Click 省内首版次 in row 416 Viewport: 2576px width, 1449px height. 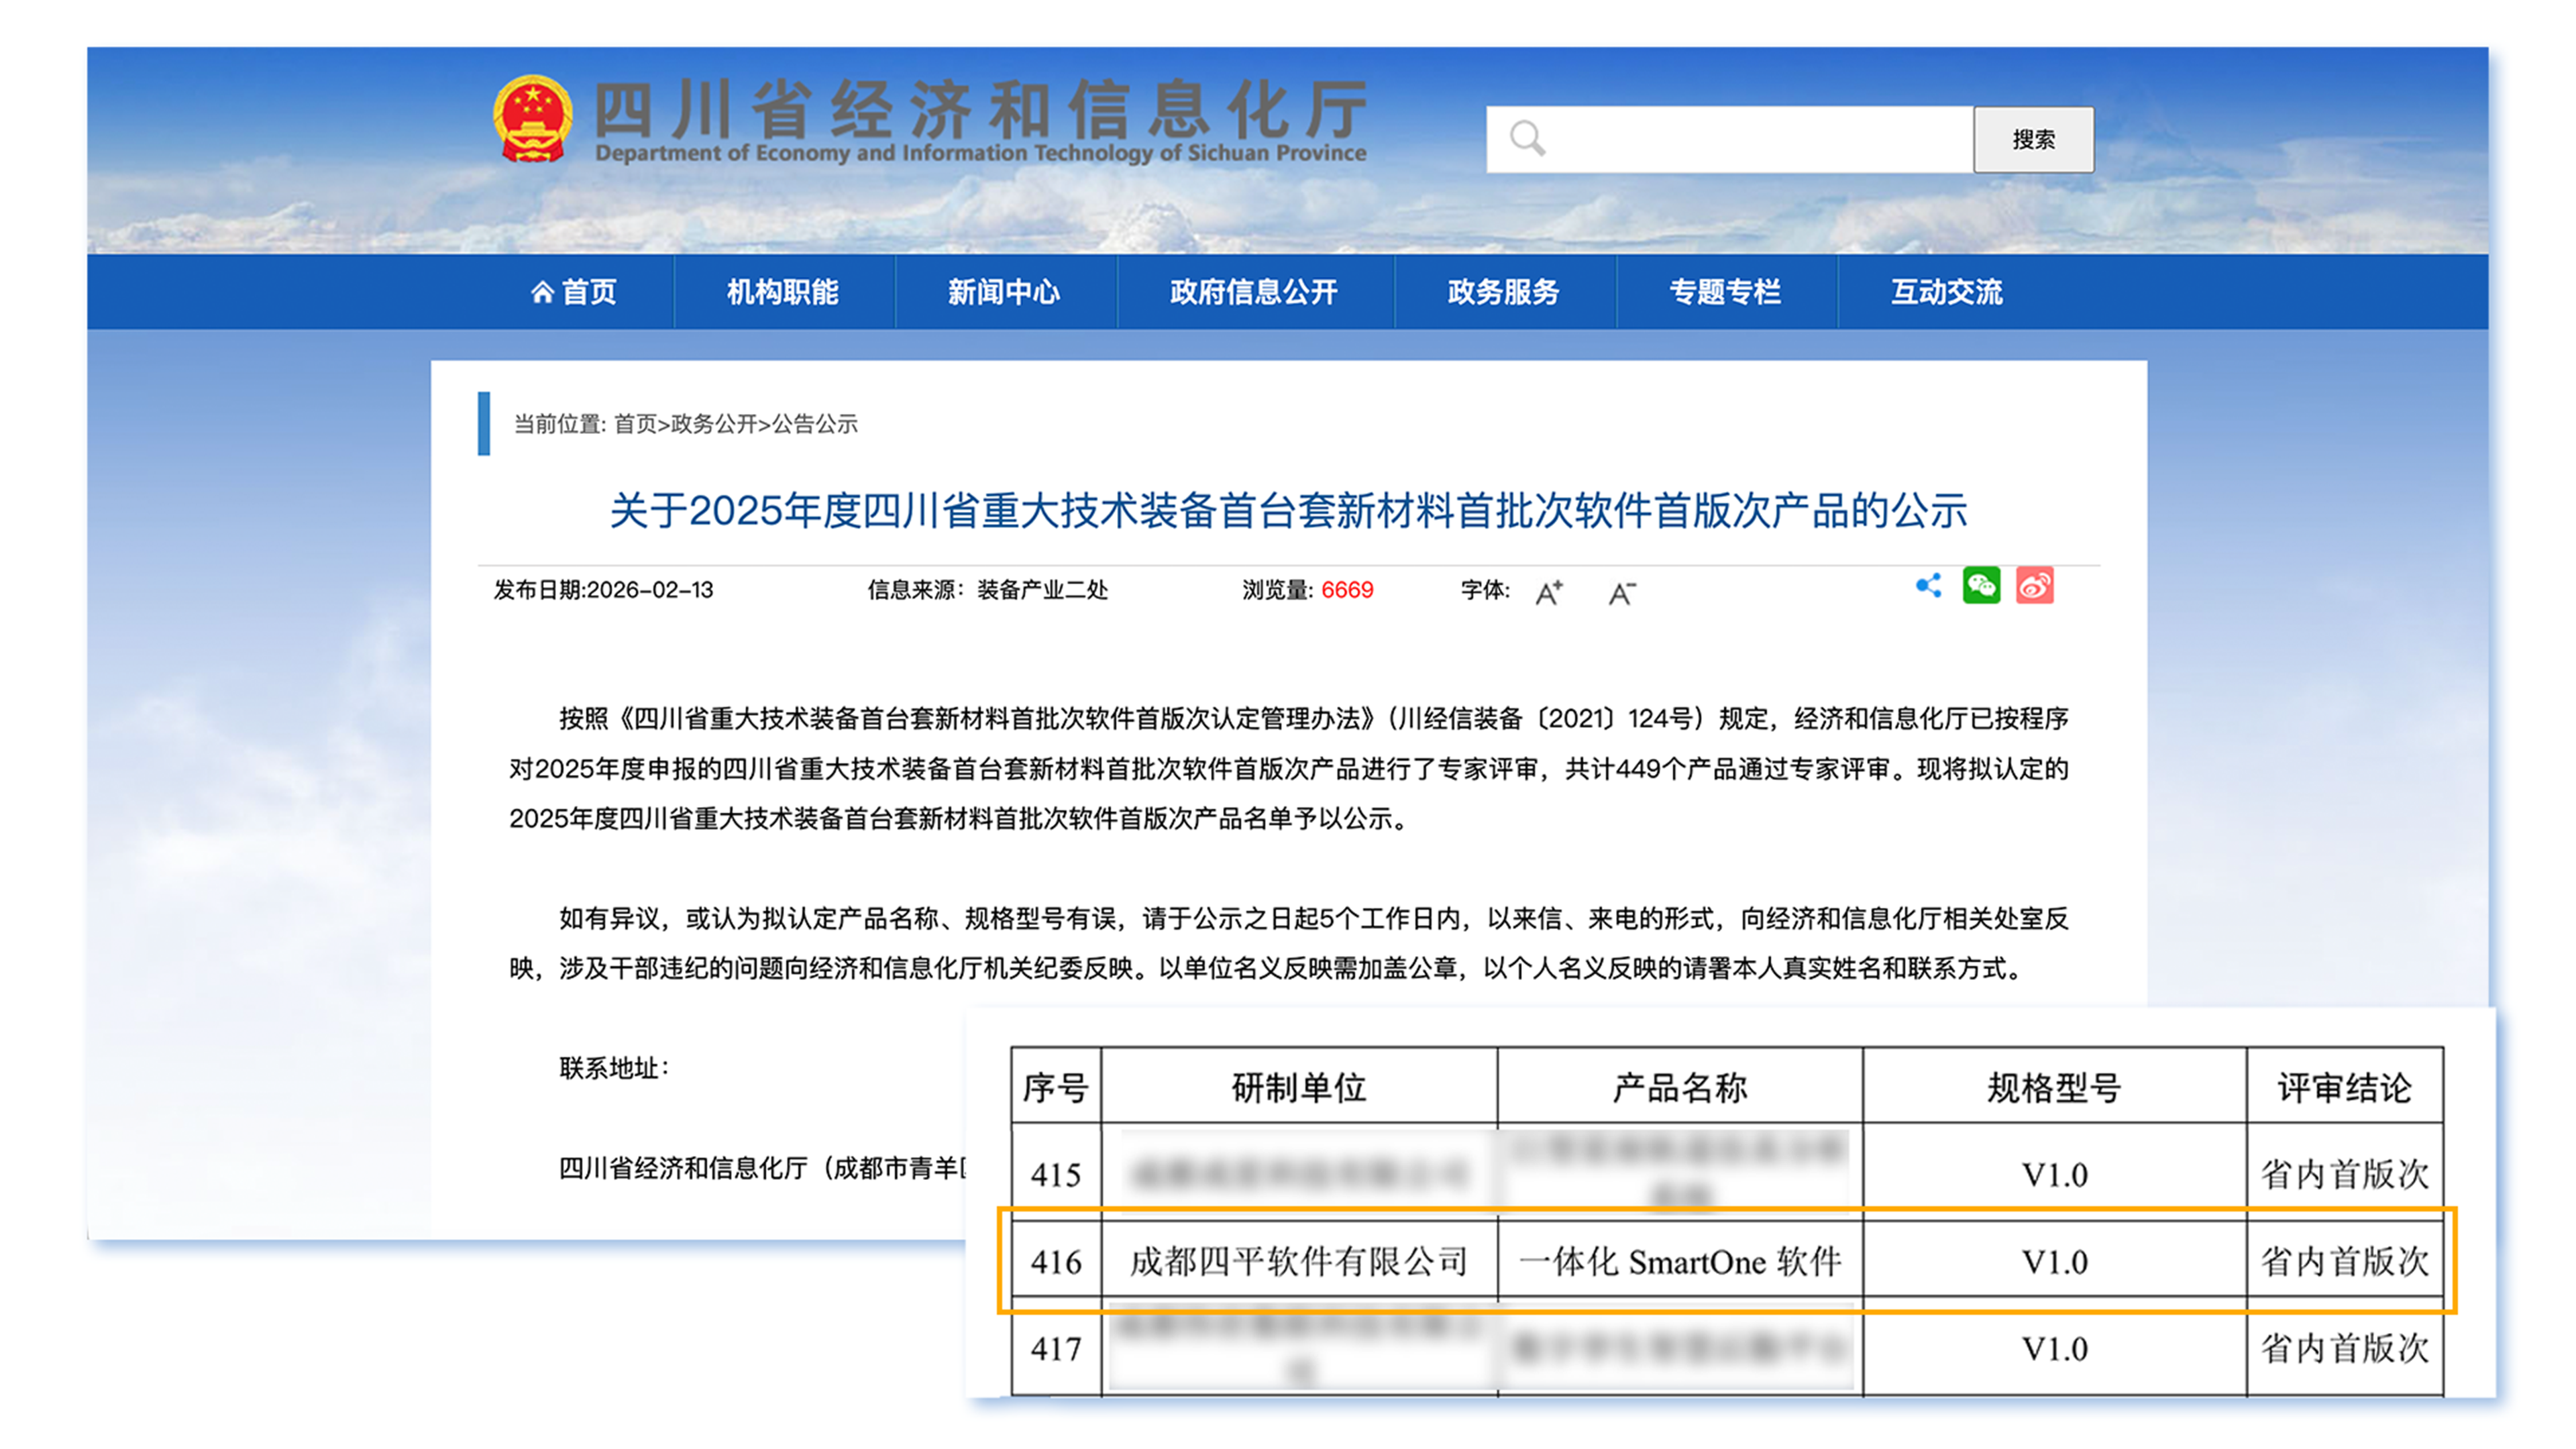(2345, 1262)
